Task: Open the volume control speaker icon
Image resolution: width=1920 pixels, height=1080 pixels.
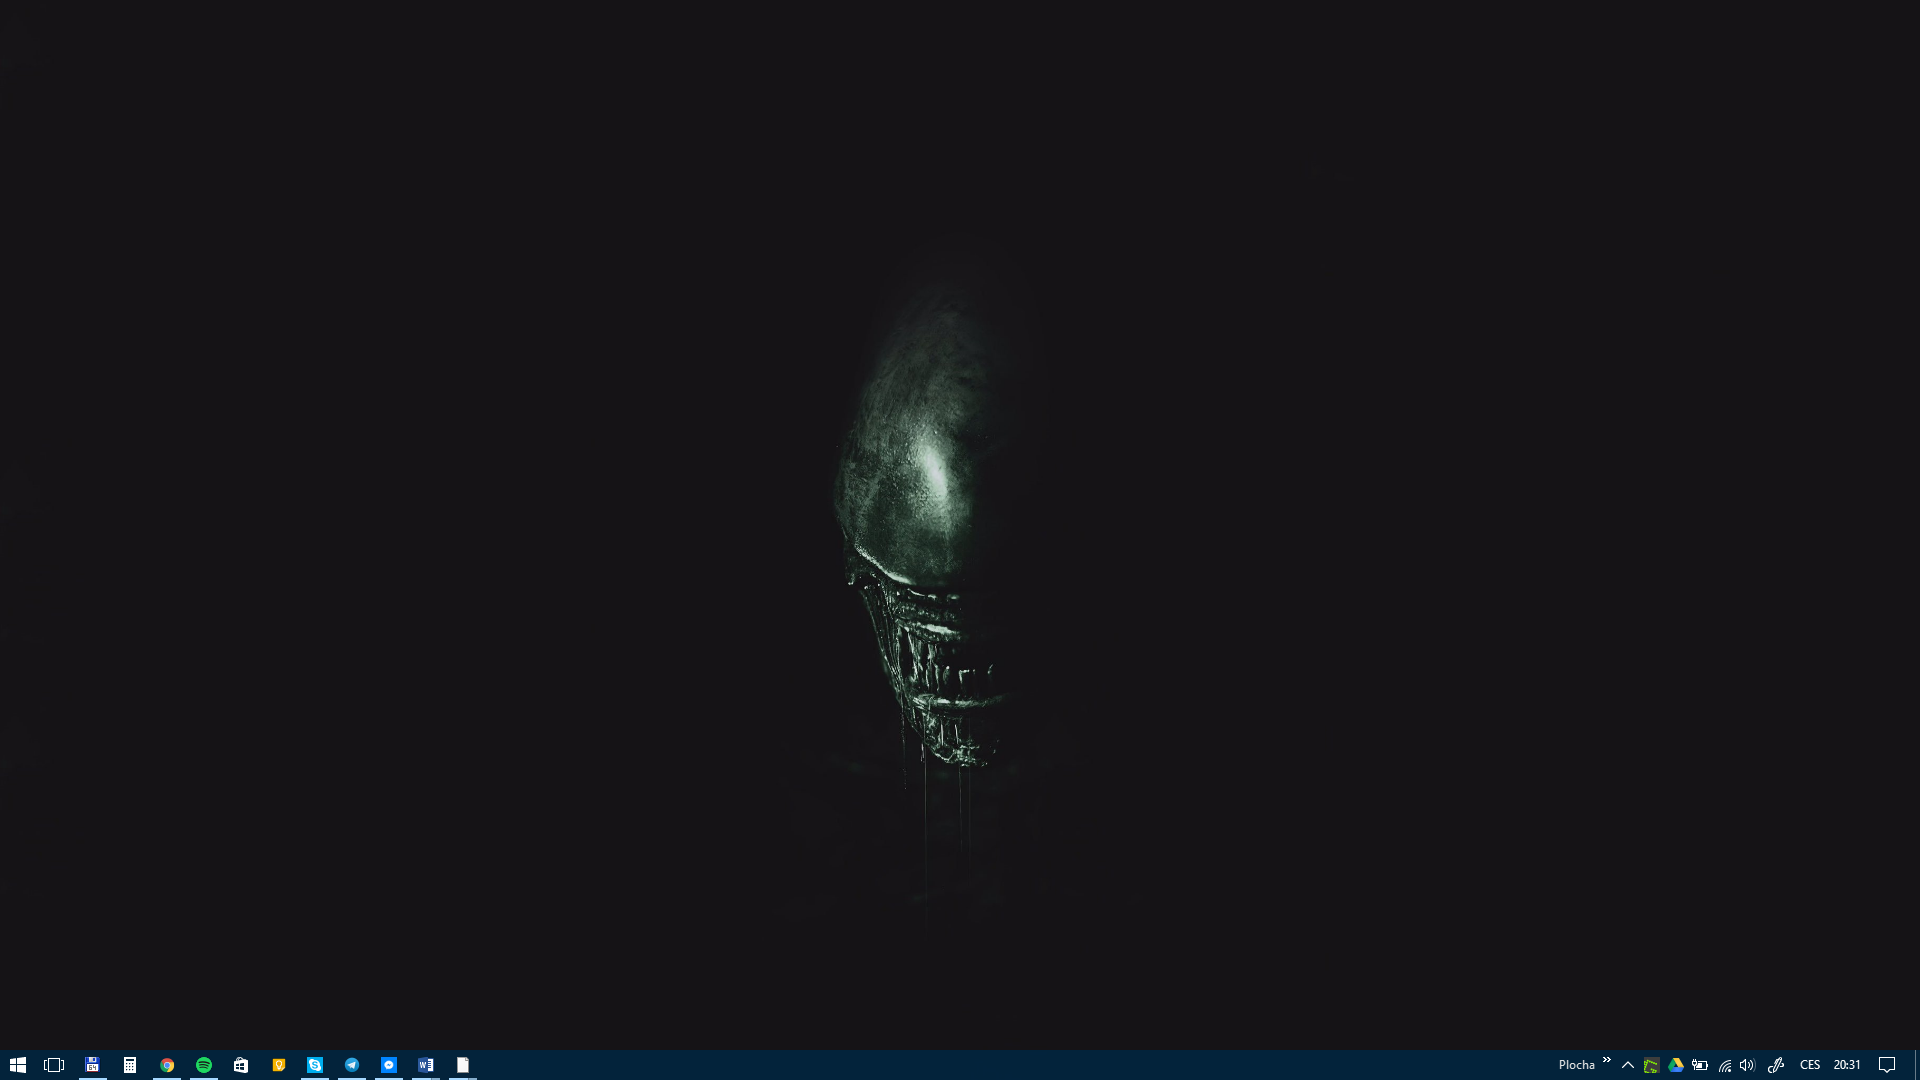Action: click(x=1747, y=1065)
